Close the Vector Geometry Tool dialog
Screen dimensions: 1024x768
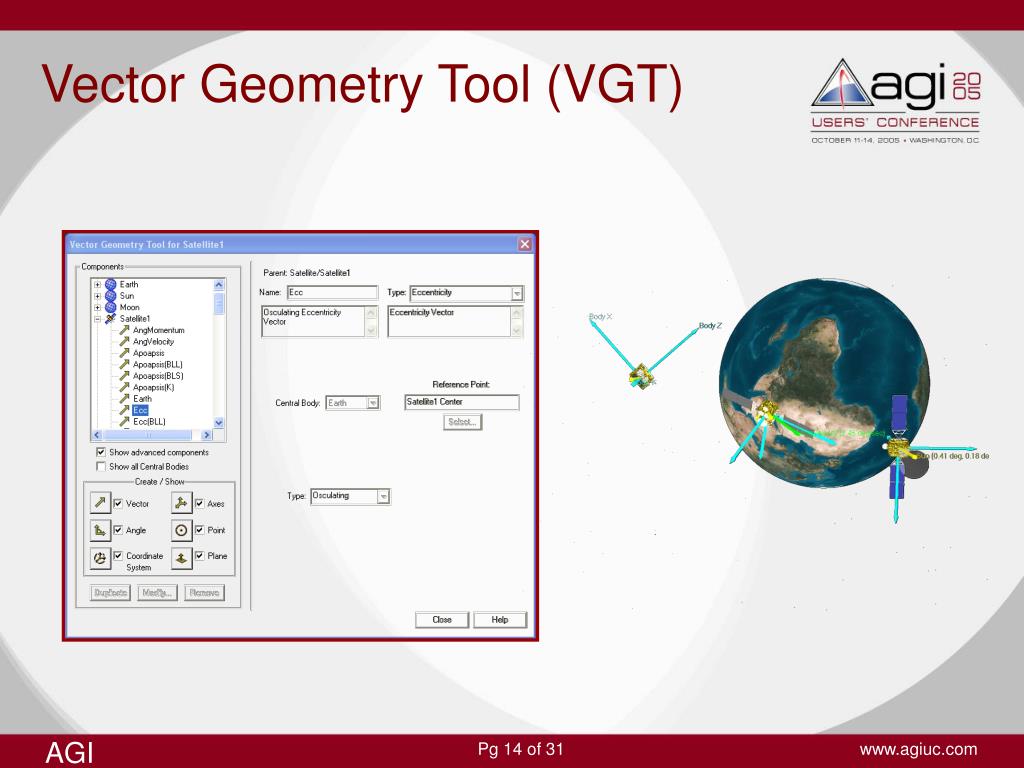[524, 244]
